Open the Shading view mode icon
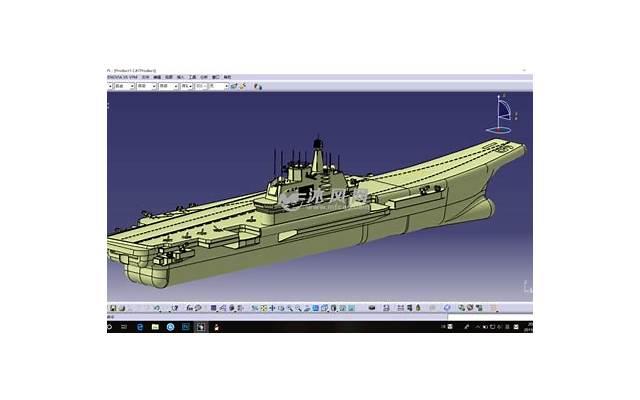The width and height of the screenshot is (640, 400). point(333,308)
